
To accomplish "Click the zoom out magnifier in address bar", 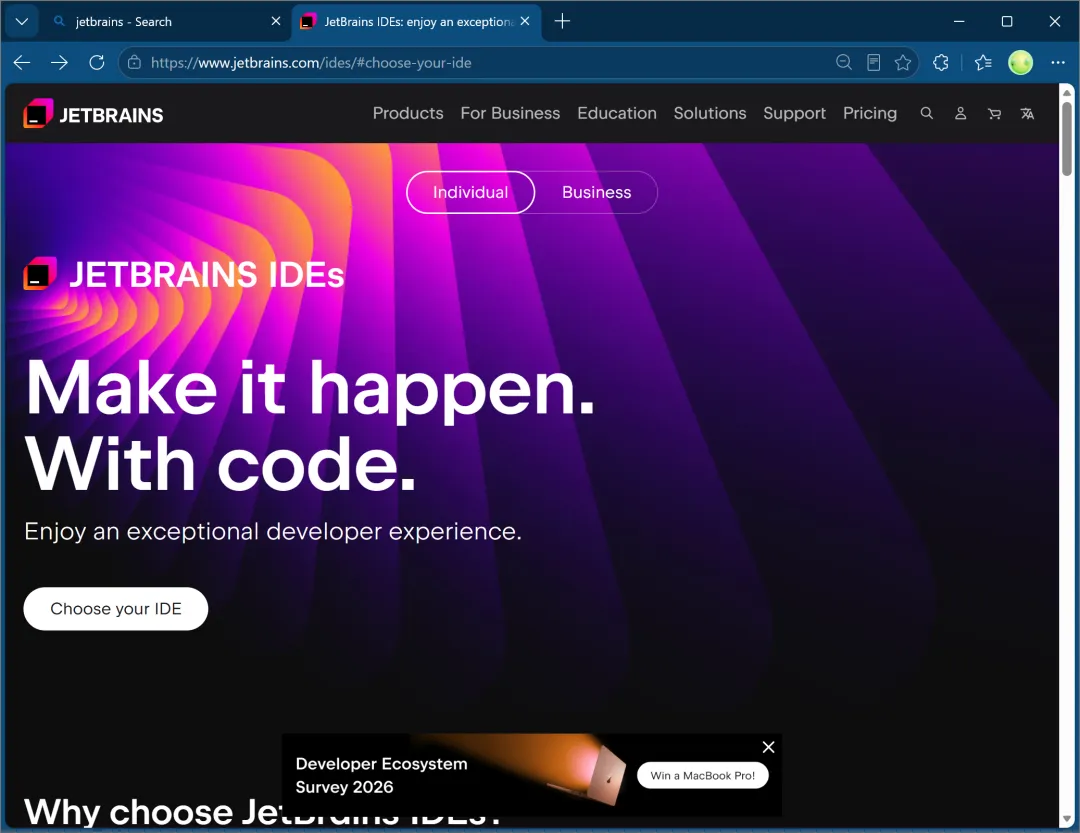I will 843,63.
